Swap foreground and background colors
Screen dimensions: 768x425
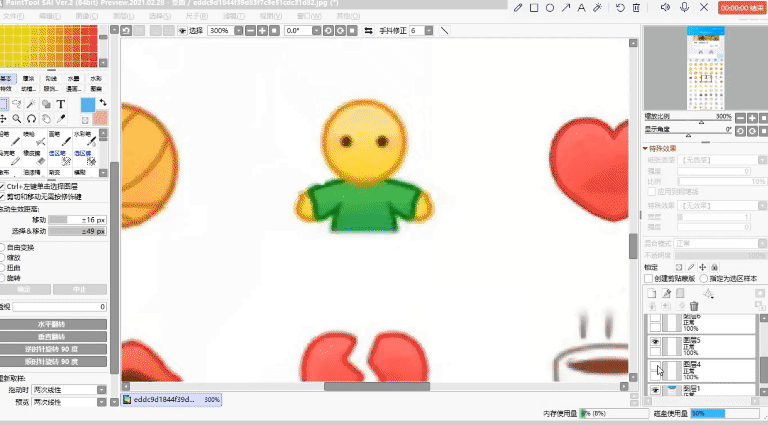[102, 103]
